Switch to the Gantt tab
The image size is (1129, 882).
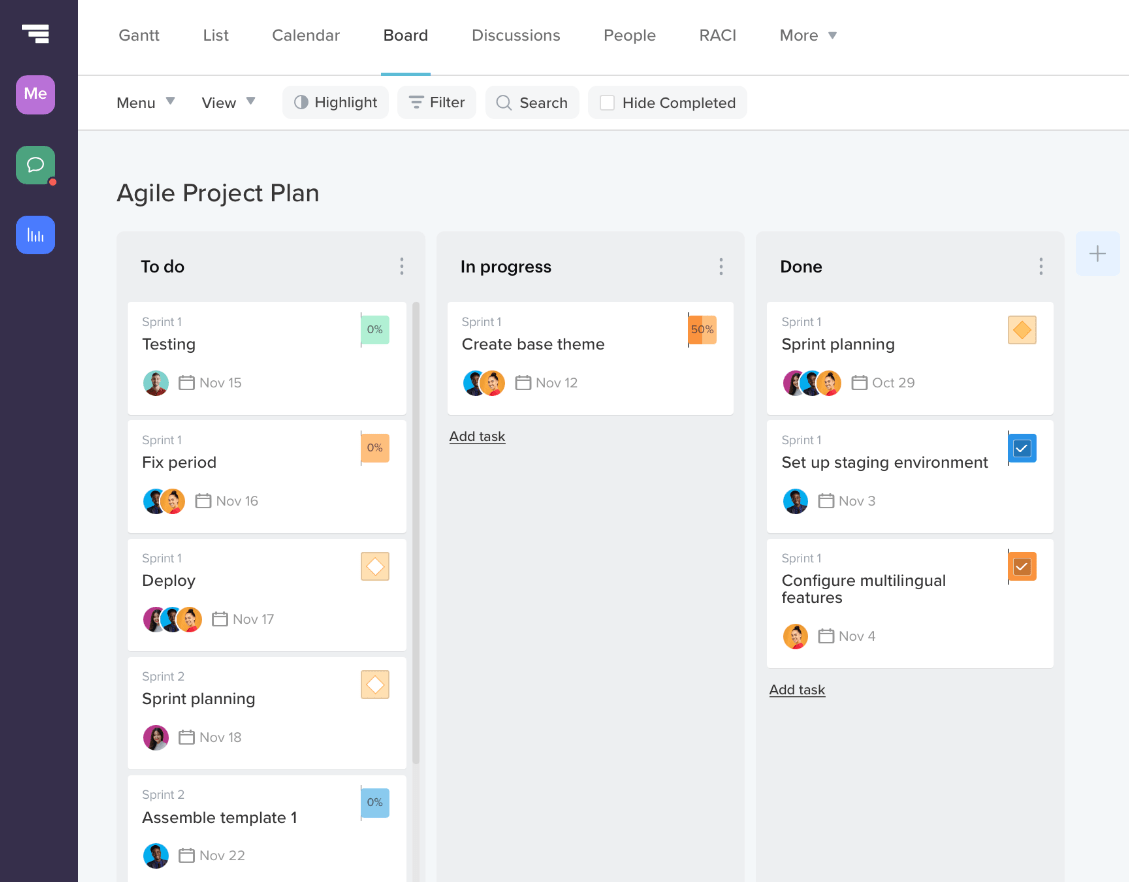click(139, 35)
